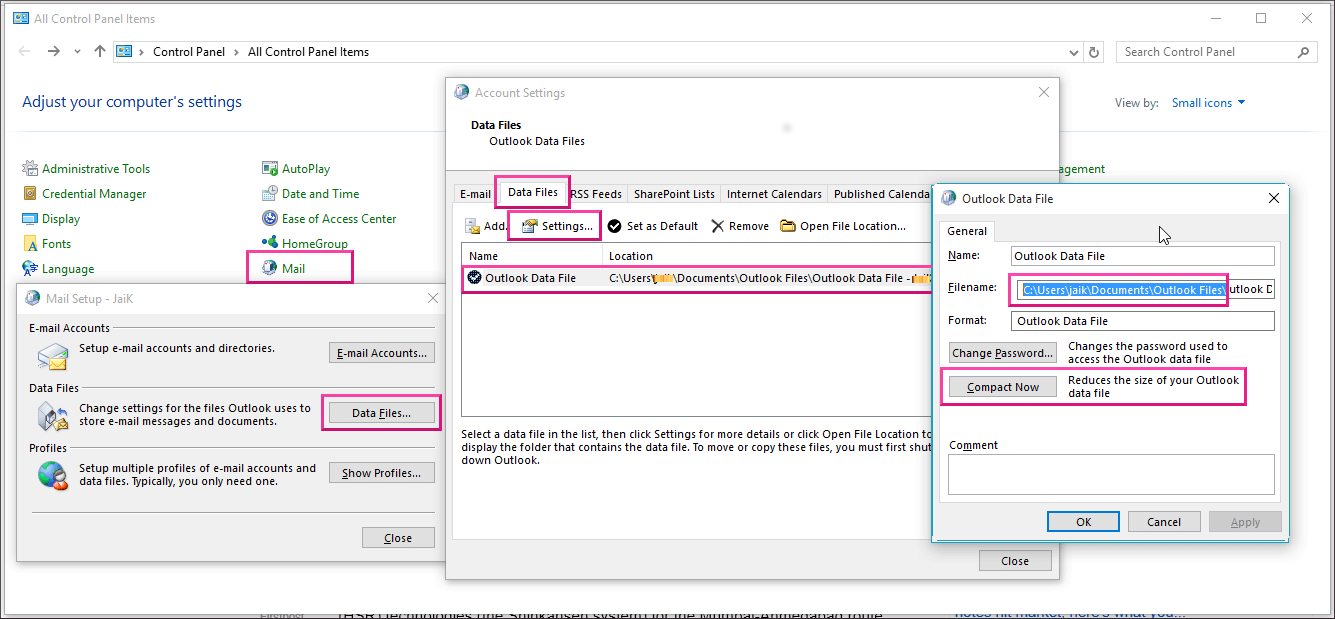Image resolution: width=1335 pixels, height=619 pixels.
Task: Click Add data file toolbar button
Action: pos(486,226)
